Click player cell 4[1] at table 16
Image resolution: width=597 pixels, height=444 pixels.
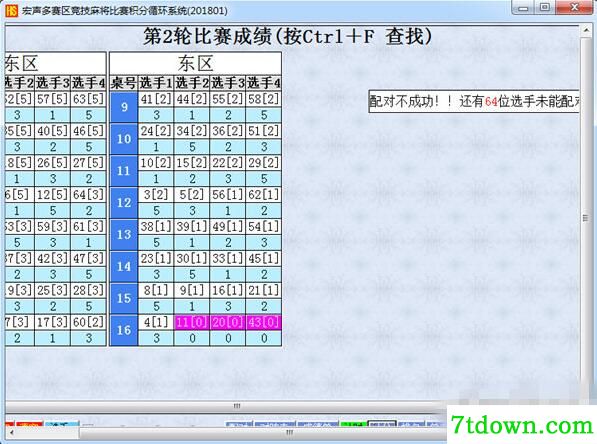(156, 323)
